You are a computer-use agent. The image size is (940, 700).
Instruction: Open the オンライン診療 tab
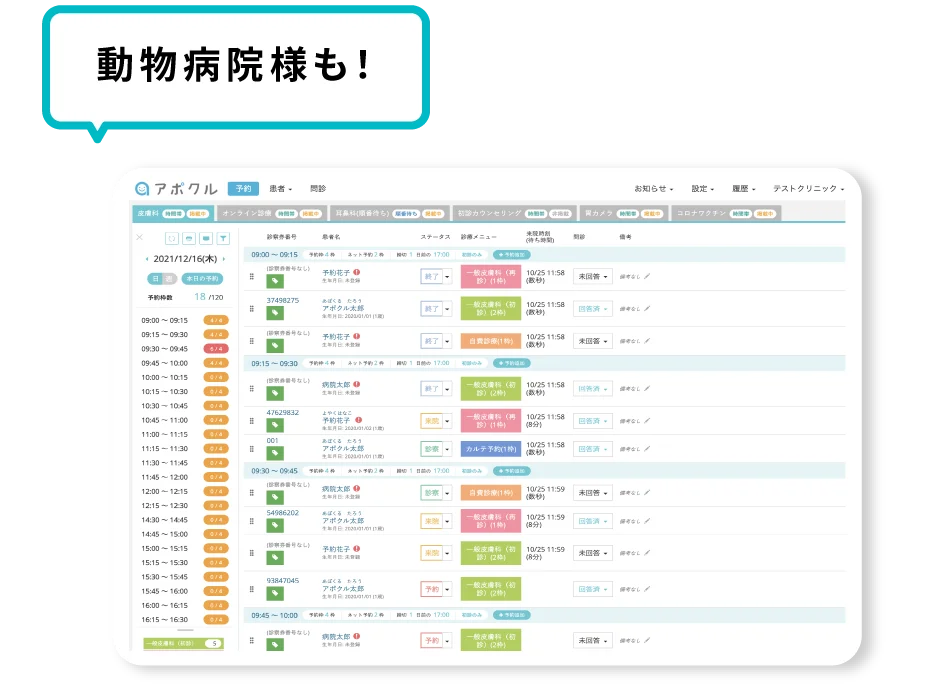[246, 213]
